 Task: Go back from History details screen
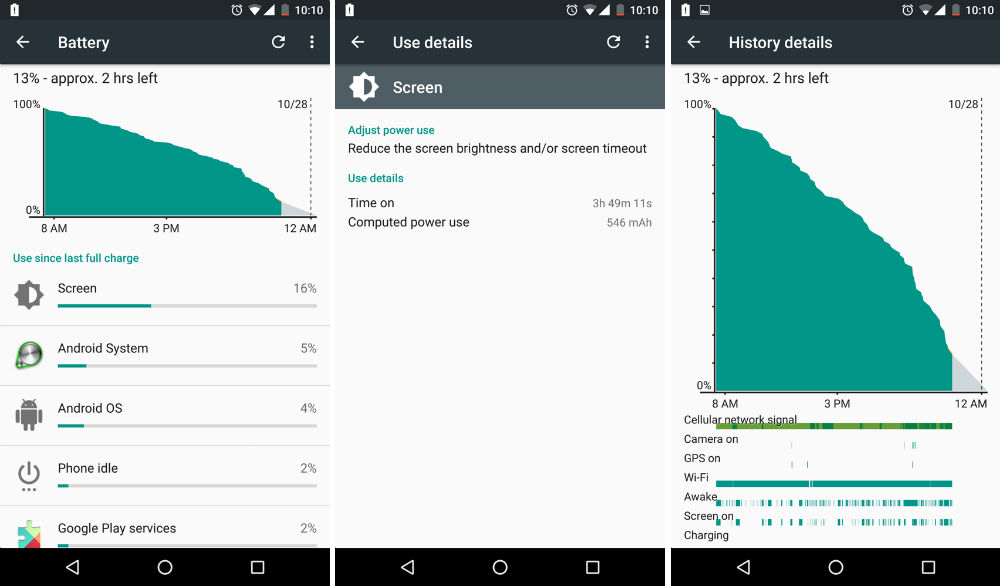694,42
